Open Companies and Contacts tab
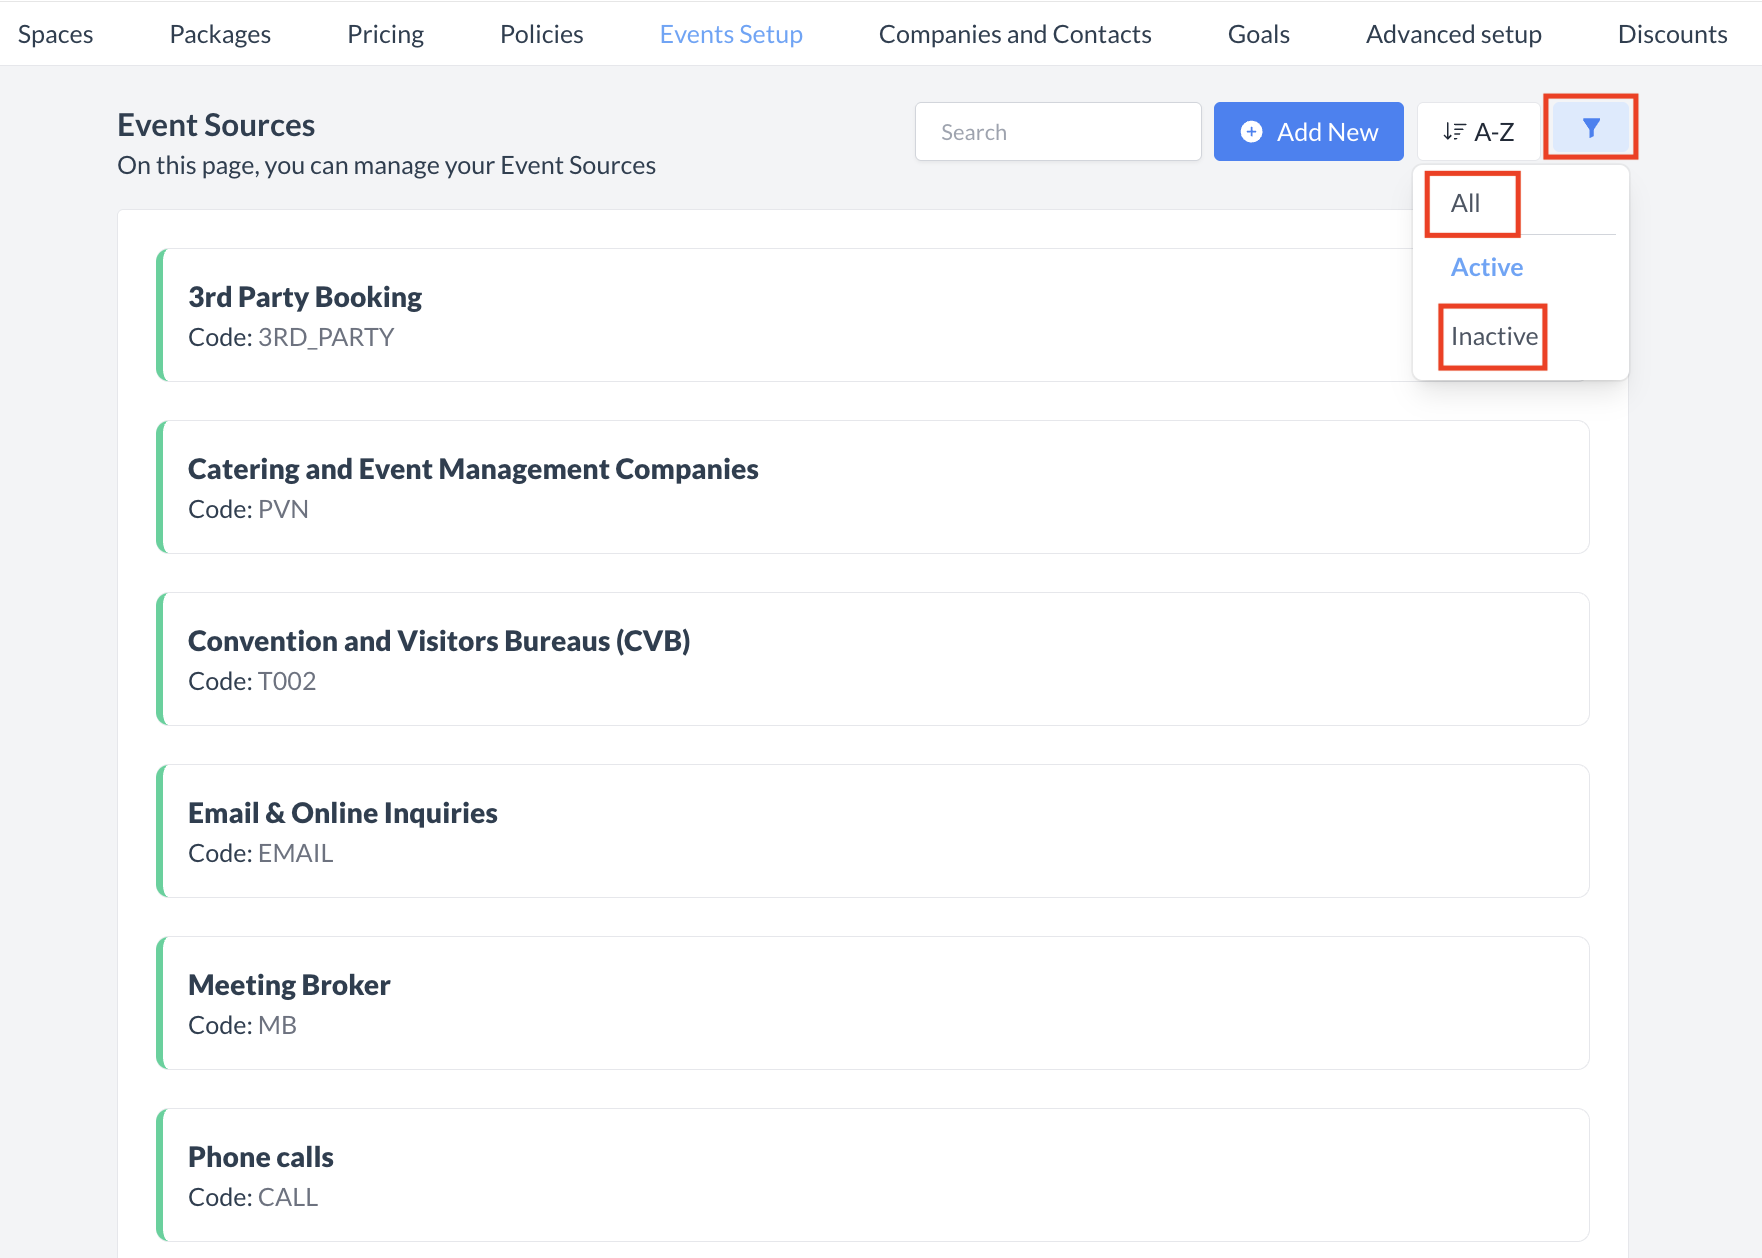1762x1258 pixels. point(1015,34)
